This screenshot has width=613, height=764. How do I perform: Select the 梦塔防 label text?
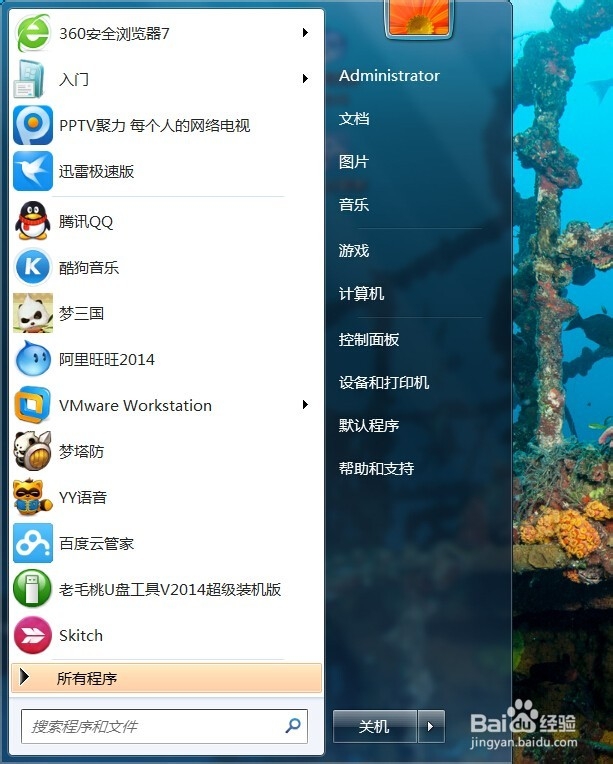click(81, 452)
